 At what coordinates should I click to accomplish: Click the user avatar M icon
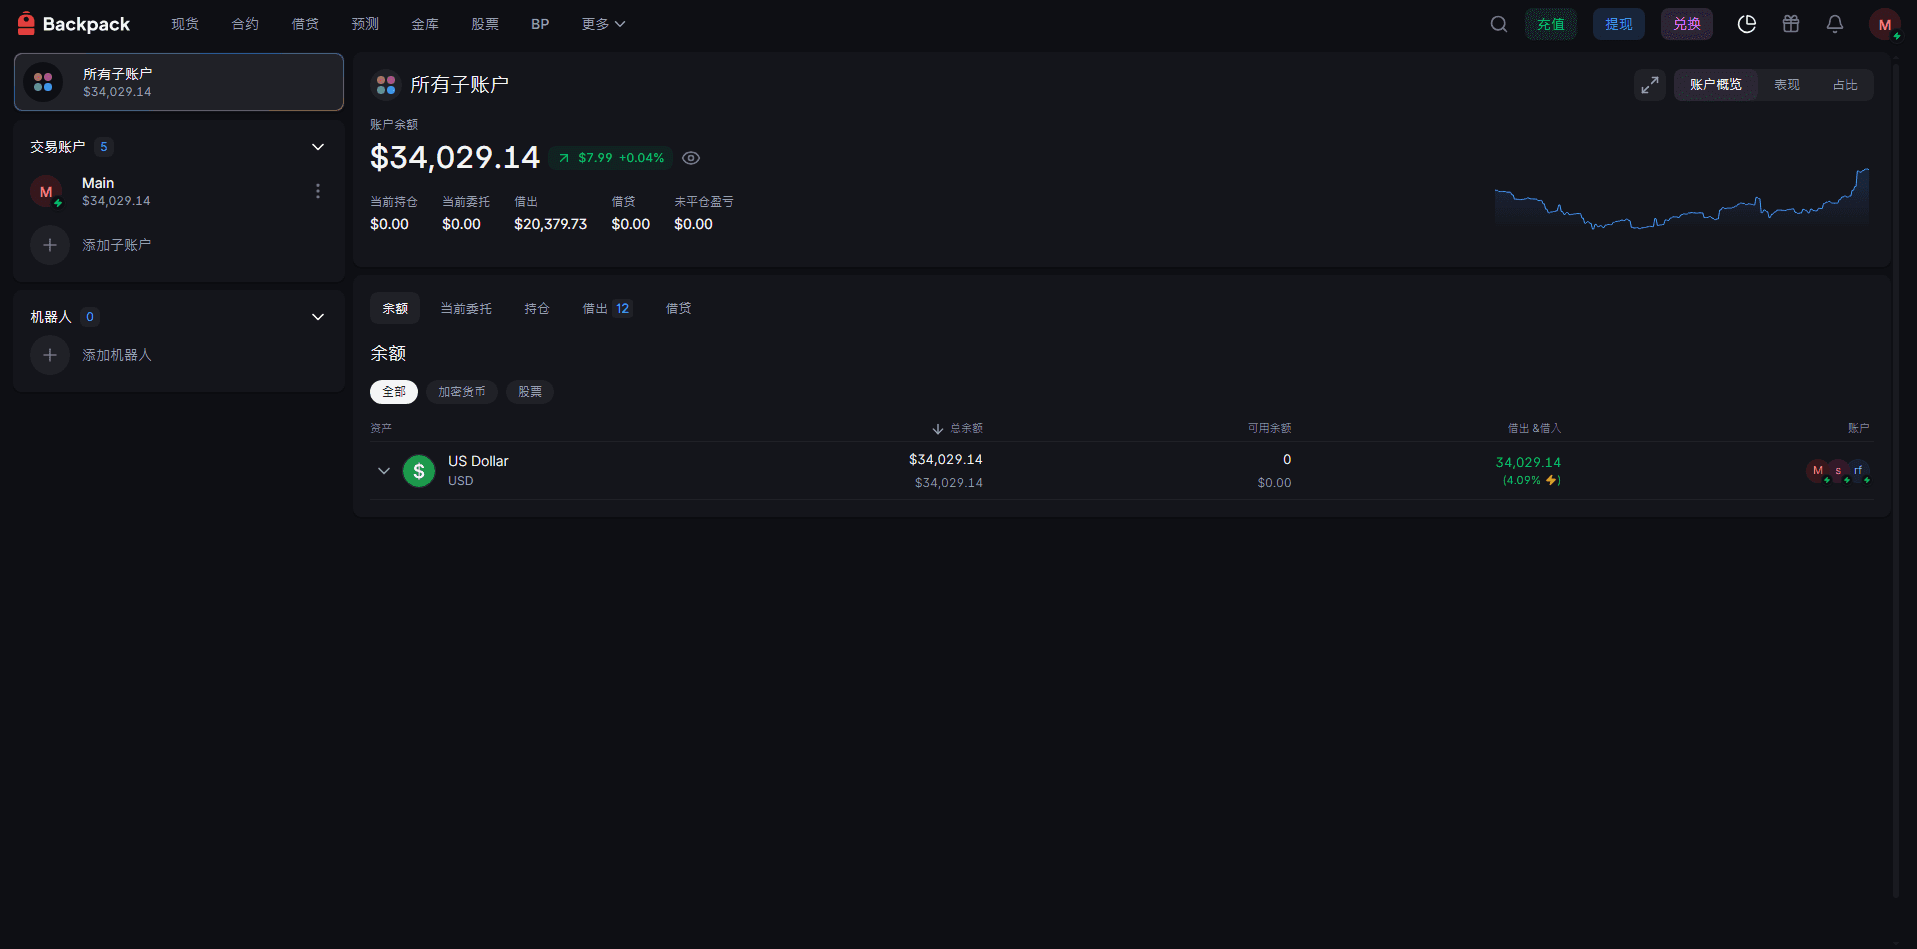(1885, 24)
